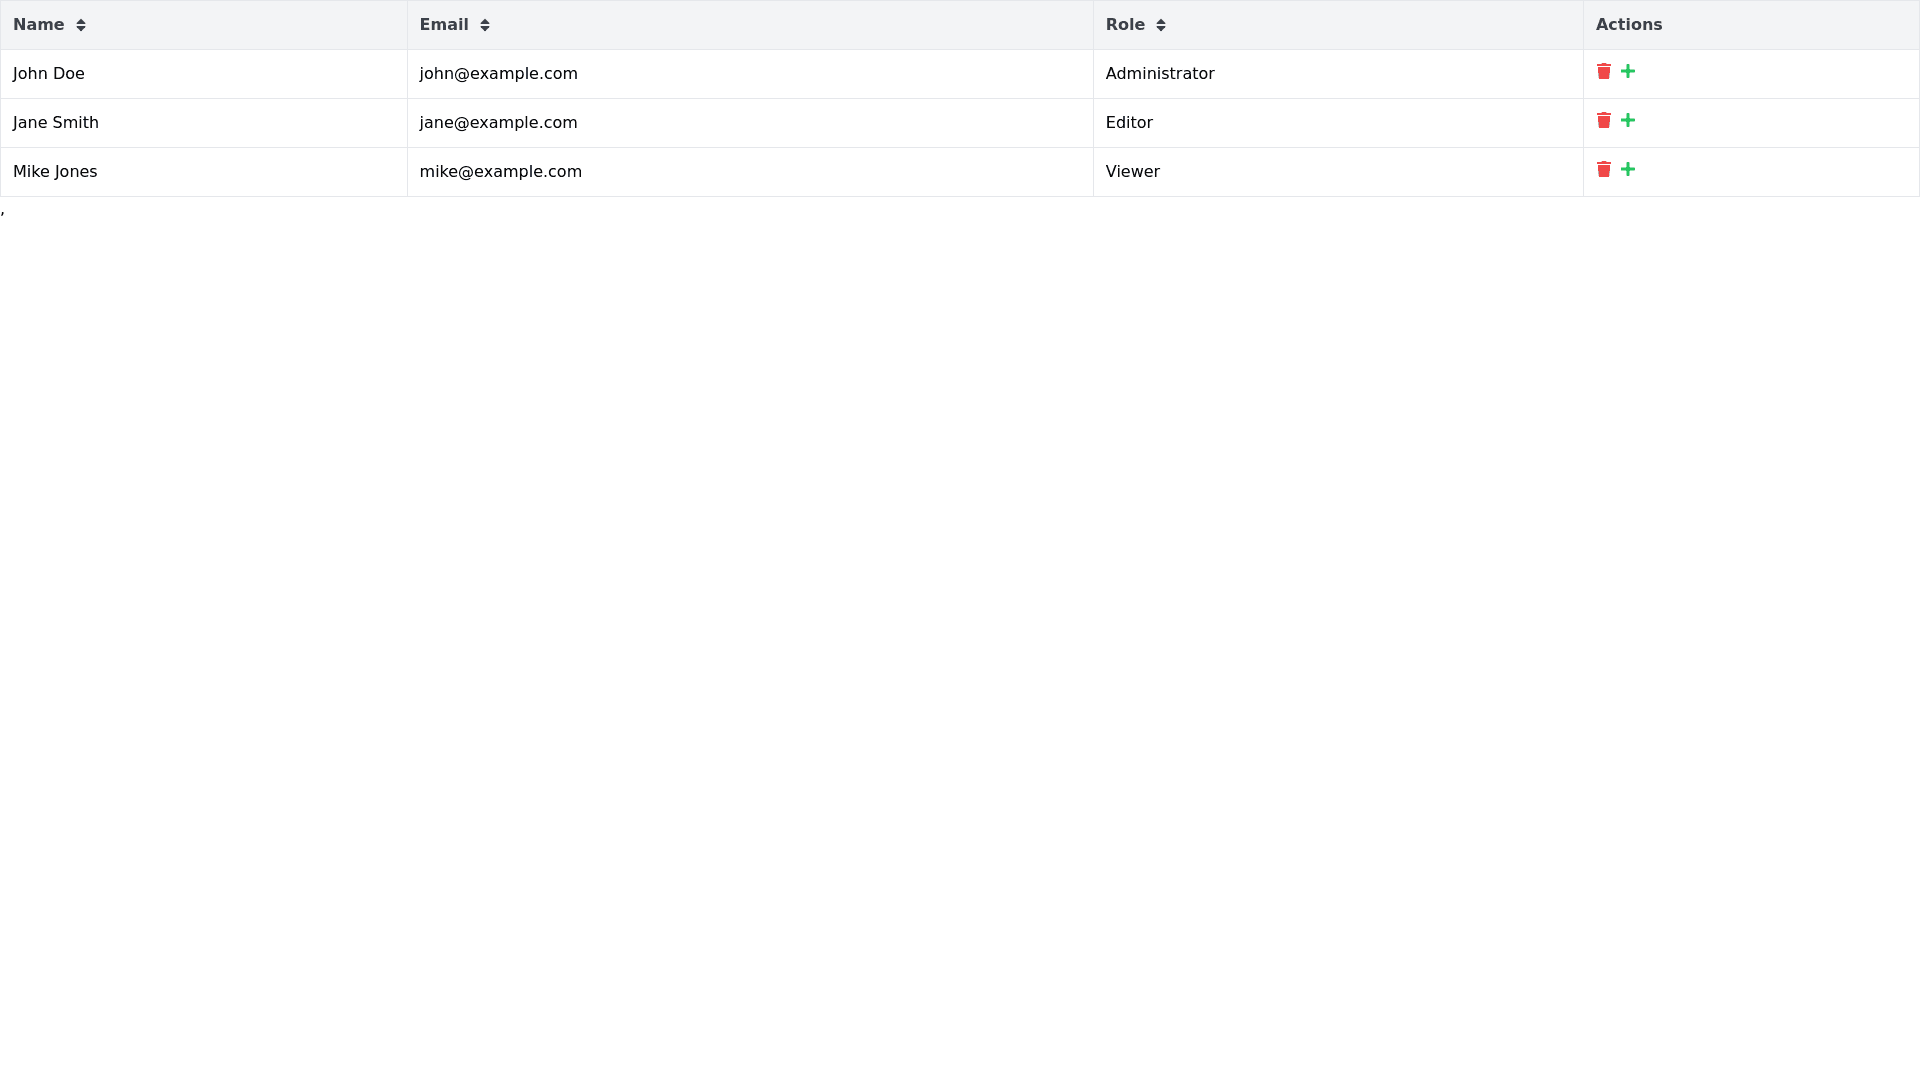Click the Editor role cell
The width and height of the screenshot is (1920, 1080).
tap(1129, 123)
